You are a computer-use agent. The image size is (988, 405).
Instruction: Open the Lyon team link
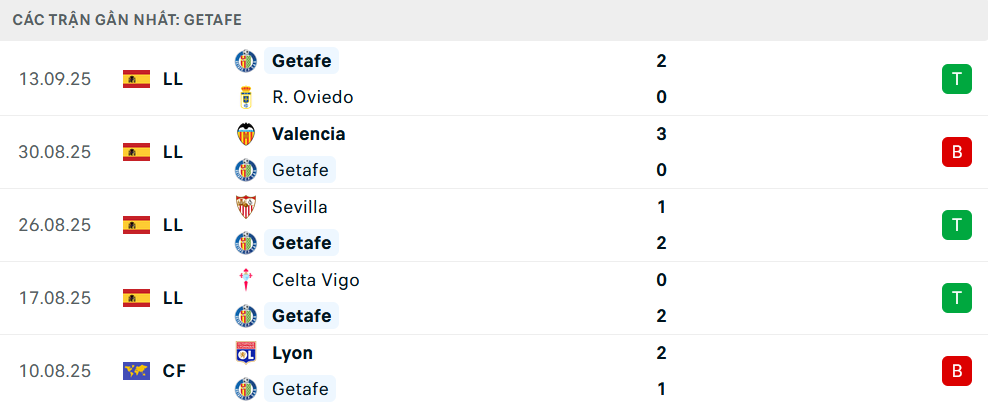click(x=292, y=353)
